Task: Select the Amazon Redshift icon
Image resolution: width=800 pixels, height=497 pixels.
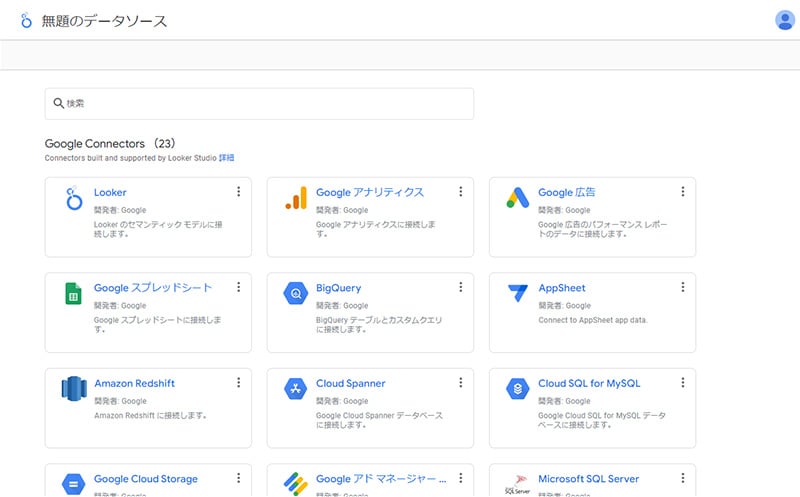Action: coord(74,389)
